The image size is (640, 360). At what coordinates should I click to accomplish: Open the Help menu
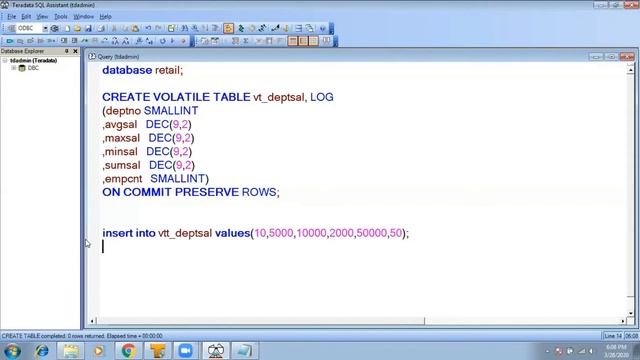point(105,17)
